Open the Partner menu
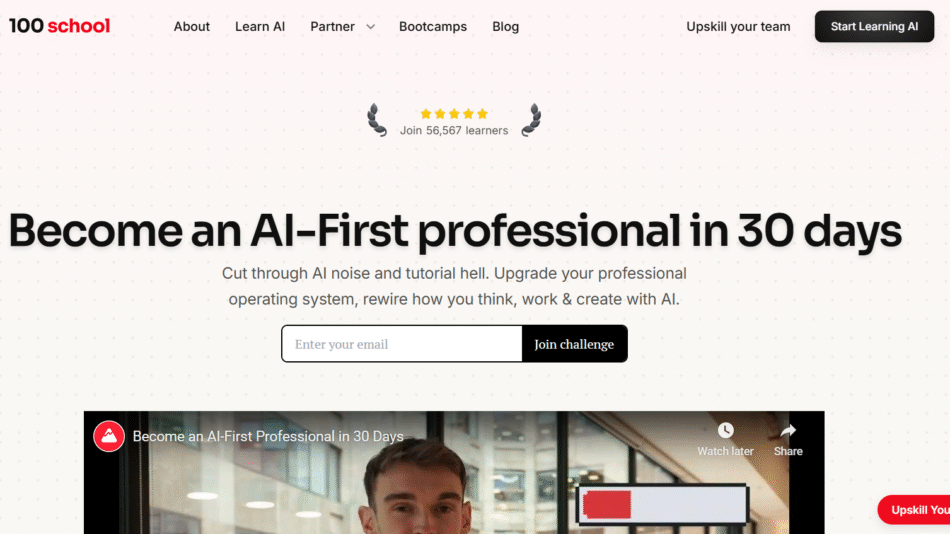Image resolution: width=950 pixels, height=534 pixels. 333,27
